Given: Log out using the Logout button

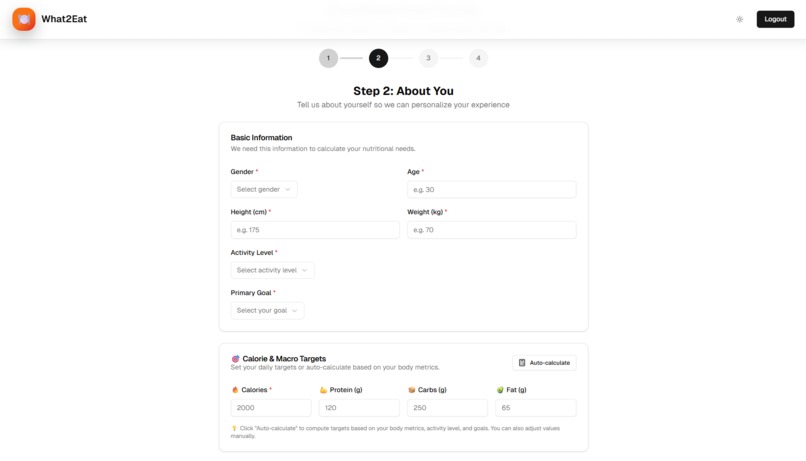Looking at the screenshot, I should click(x=775, y=19).
